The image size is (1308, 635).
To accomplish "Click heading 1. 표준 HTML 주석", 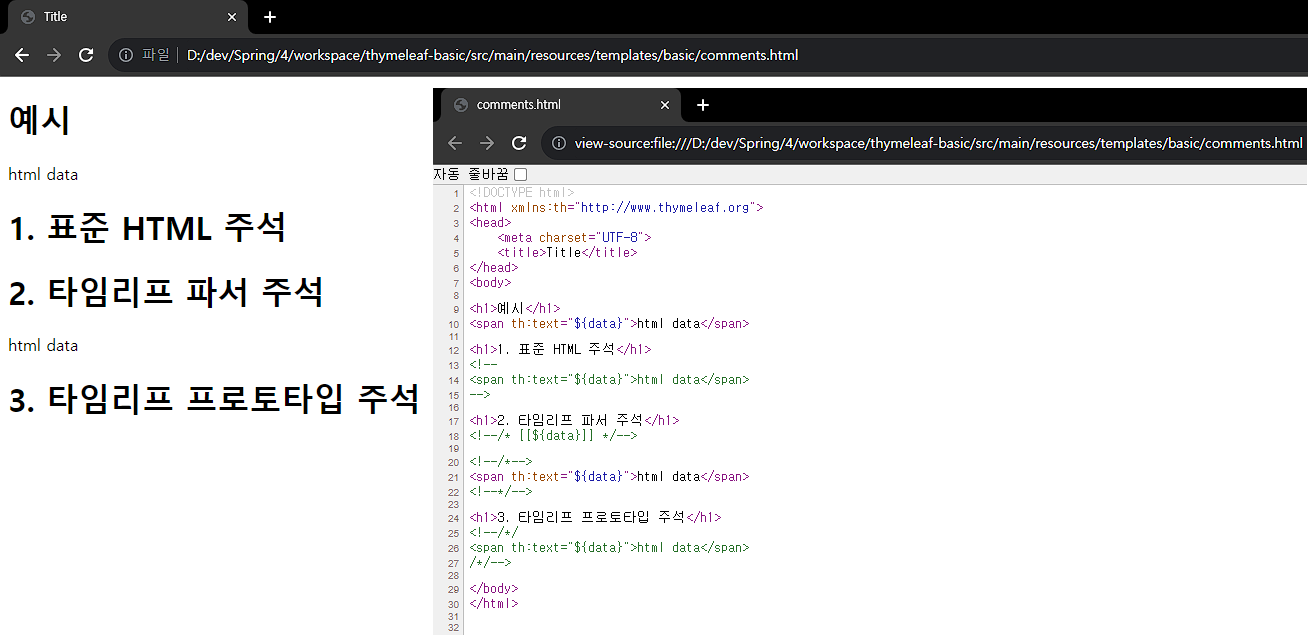I will 147,228.
